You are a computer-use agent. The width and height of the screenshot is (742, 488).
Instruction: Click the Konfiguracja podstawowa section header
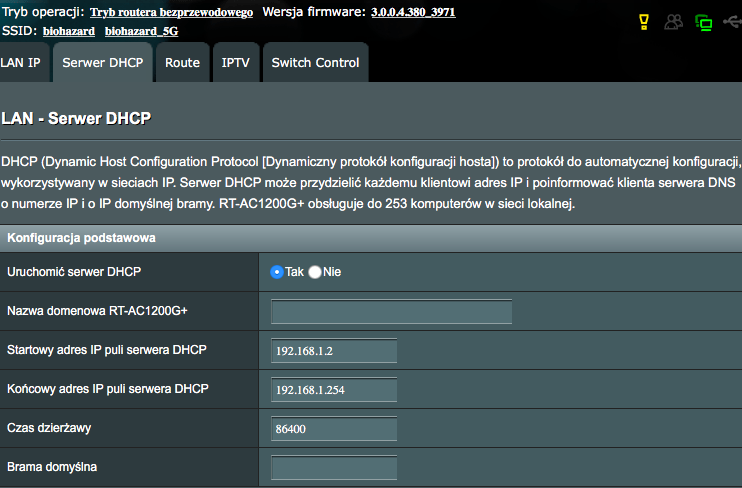pyautogui.click(x=371, y=238)
